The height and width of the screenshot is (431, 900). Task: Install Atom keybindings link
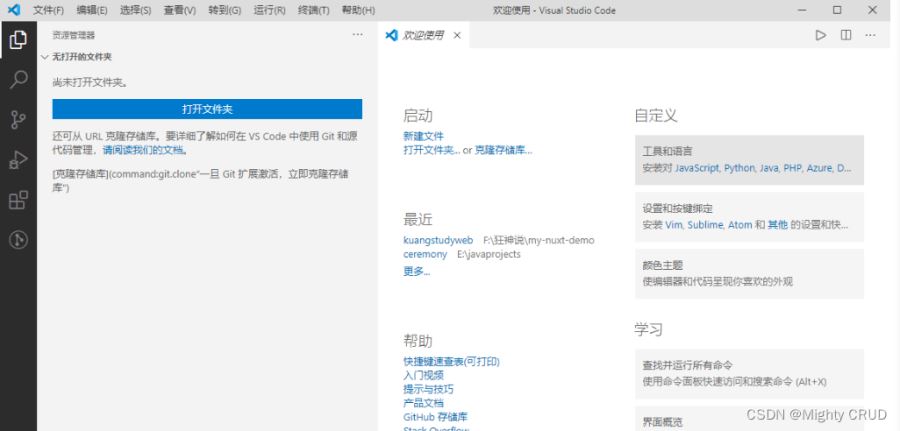[x=740, y=225]
